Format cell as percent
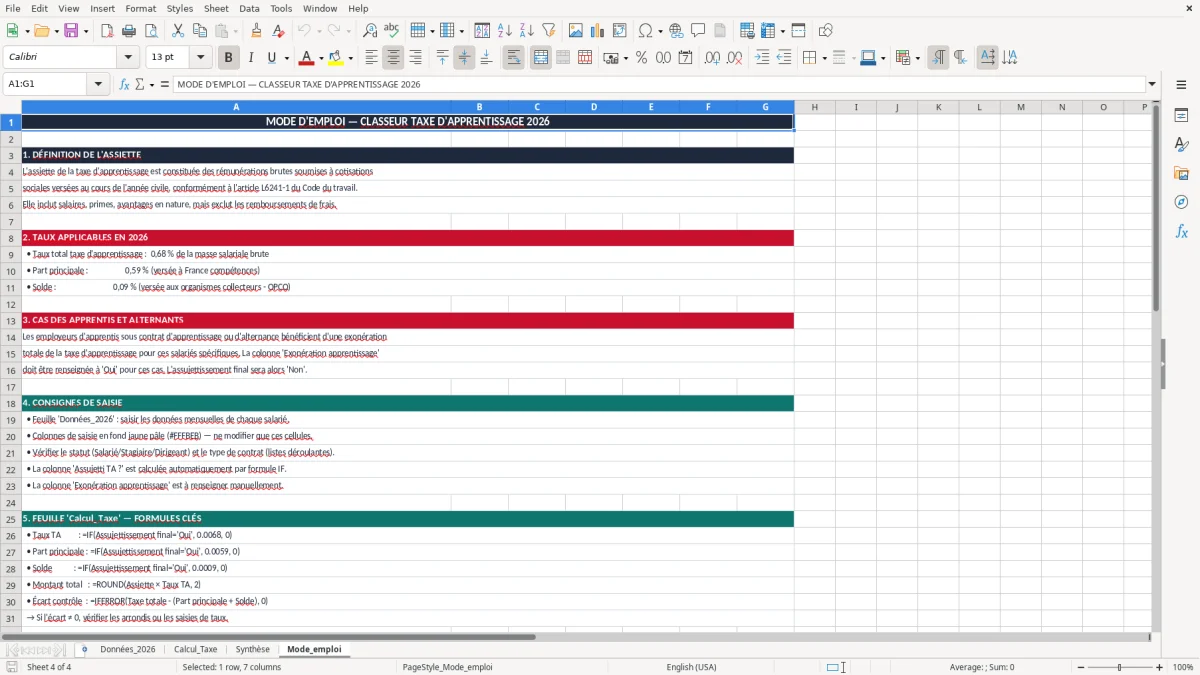1200x675 pixels. (641, 58)
